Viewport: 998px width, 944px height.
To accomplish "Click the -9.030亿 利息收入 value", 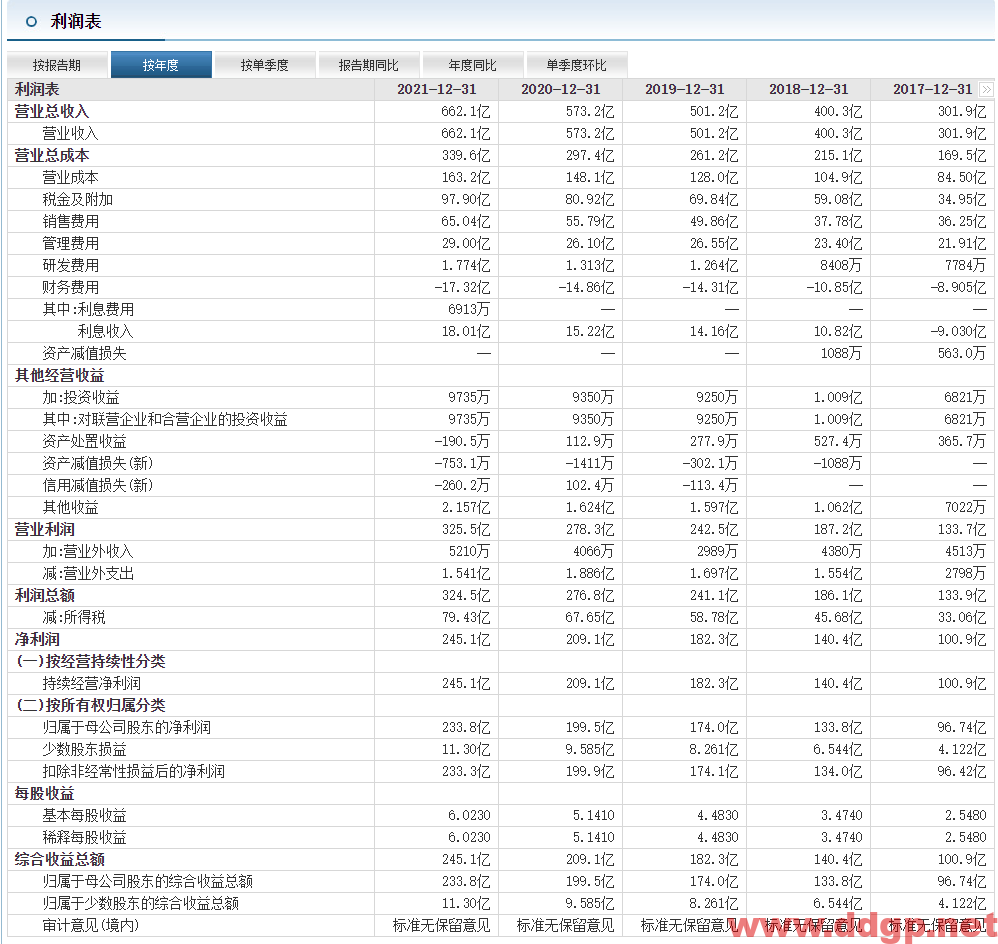I will (958, 331).
